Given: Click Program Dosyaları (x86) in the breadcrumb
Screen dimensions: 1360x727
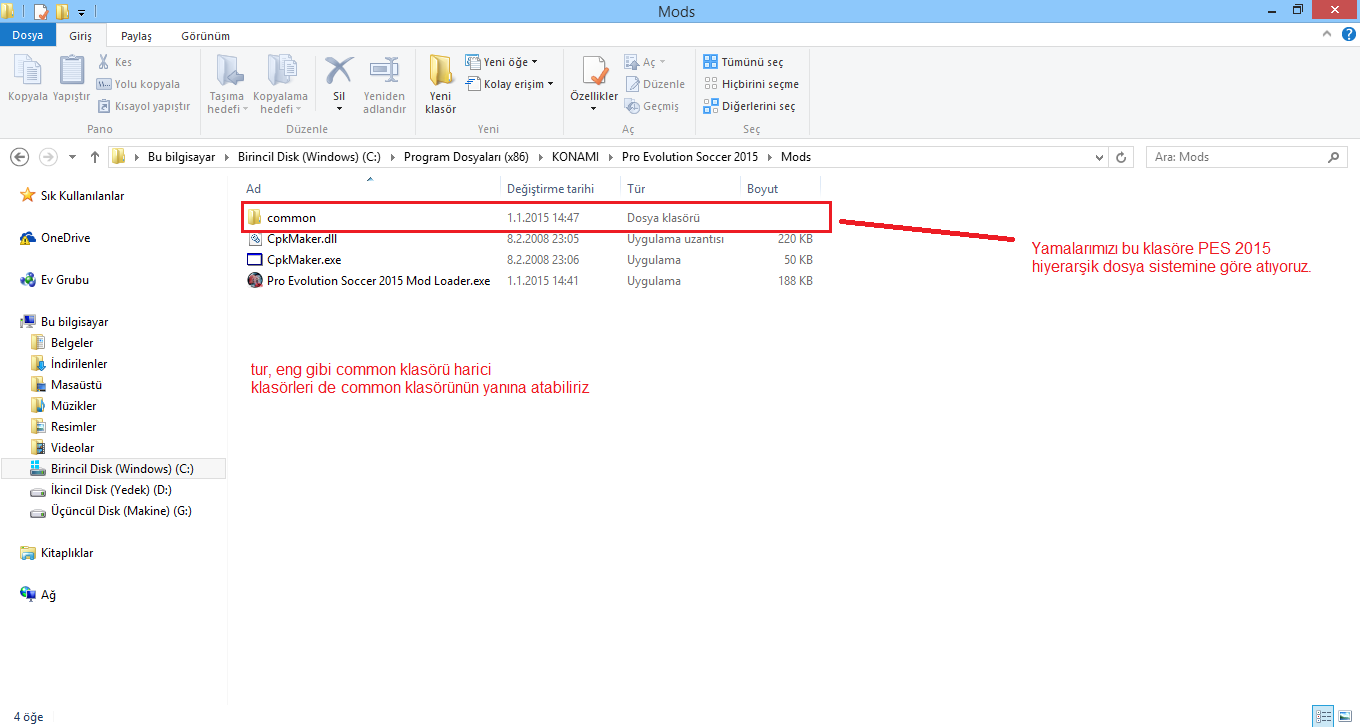Looking at the screenshot, I should pyautogui.click(x=465, y=157).
